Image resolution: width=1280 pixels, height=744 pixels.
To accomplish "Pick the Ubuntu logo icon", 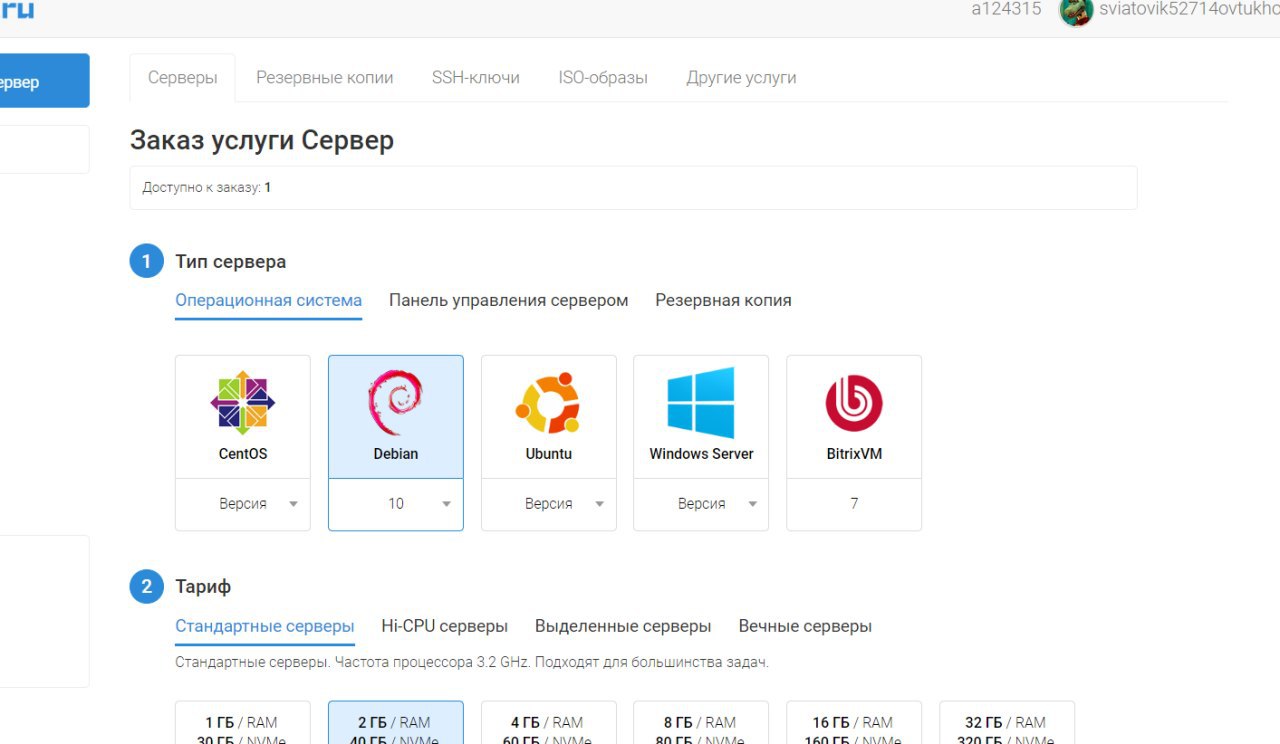I will 548,402.
